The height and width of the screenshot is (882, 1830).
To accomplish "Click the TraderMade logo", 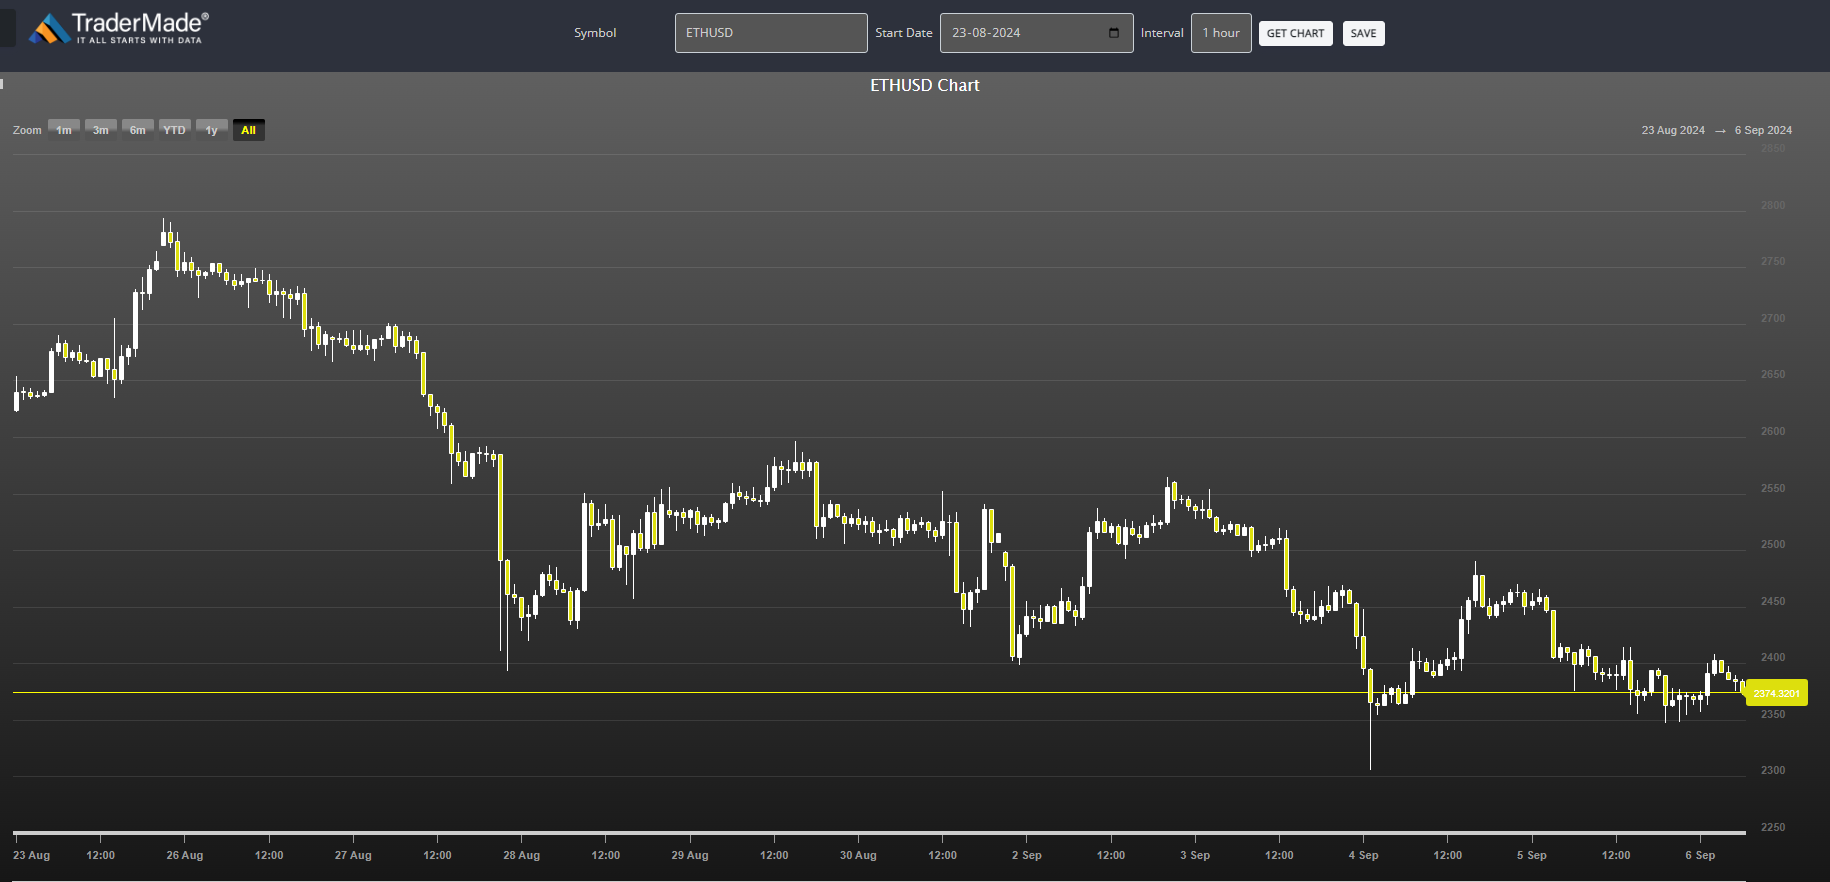I will tap(119, 29).
